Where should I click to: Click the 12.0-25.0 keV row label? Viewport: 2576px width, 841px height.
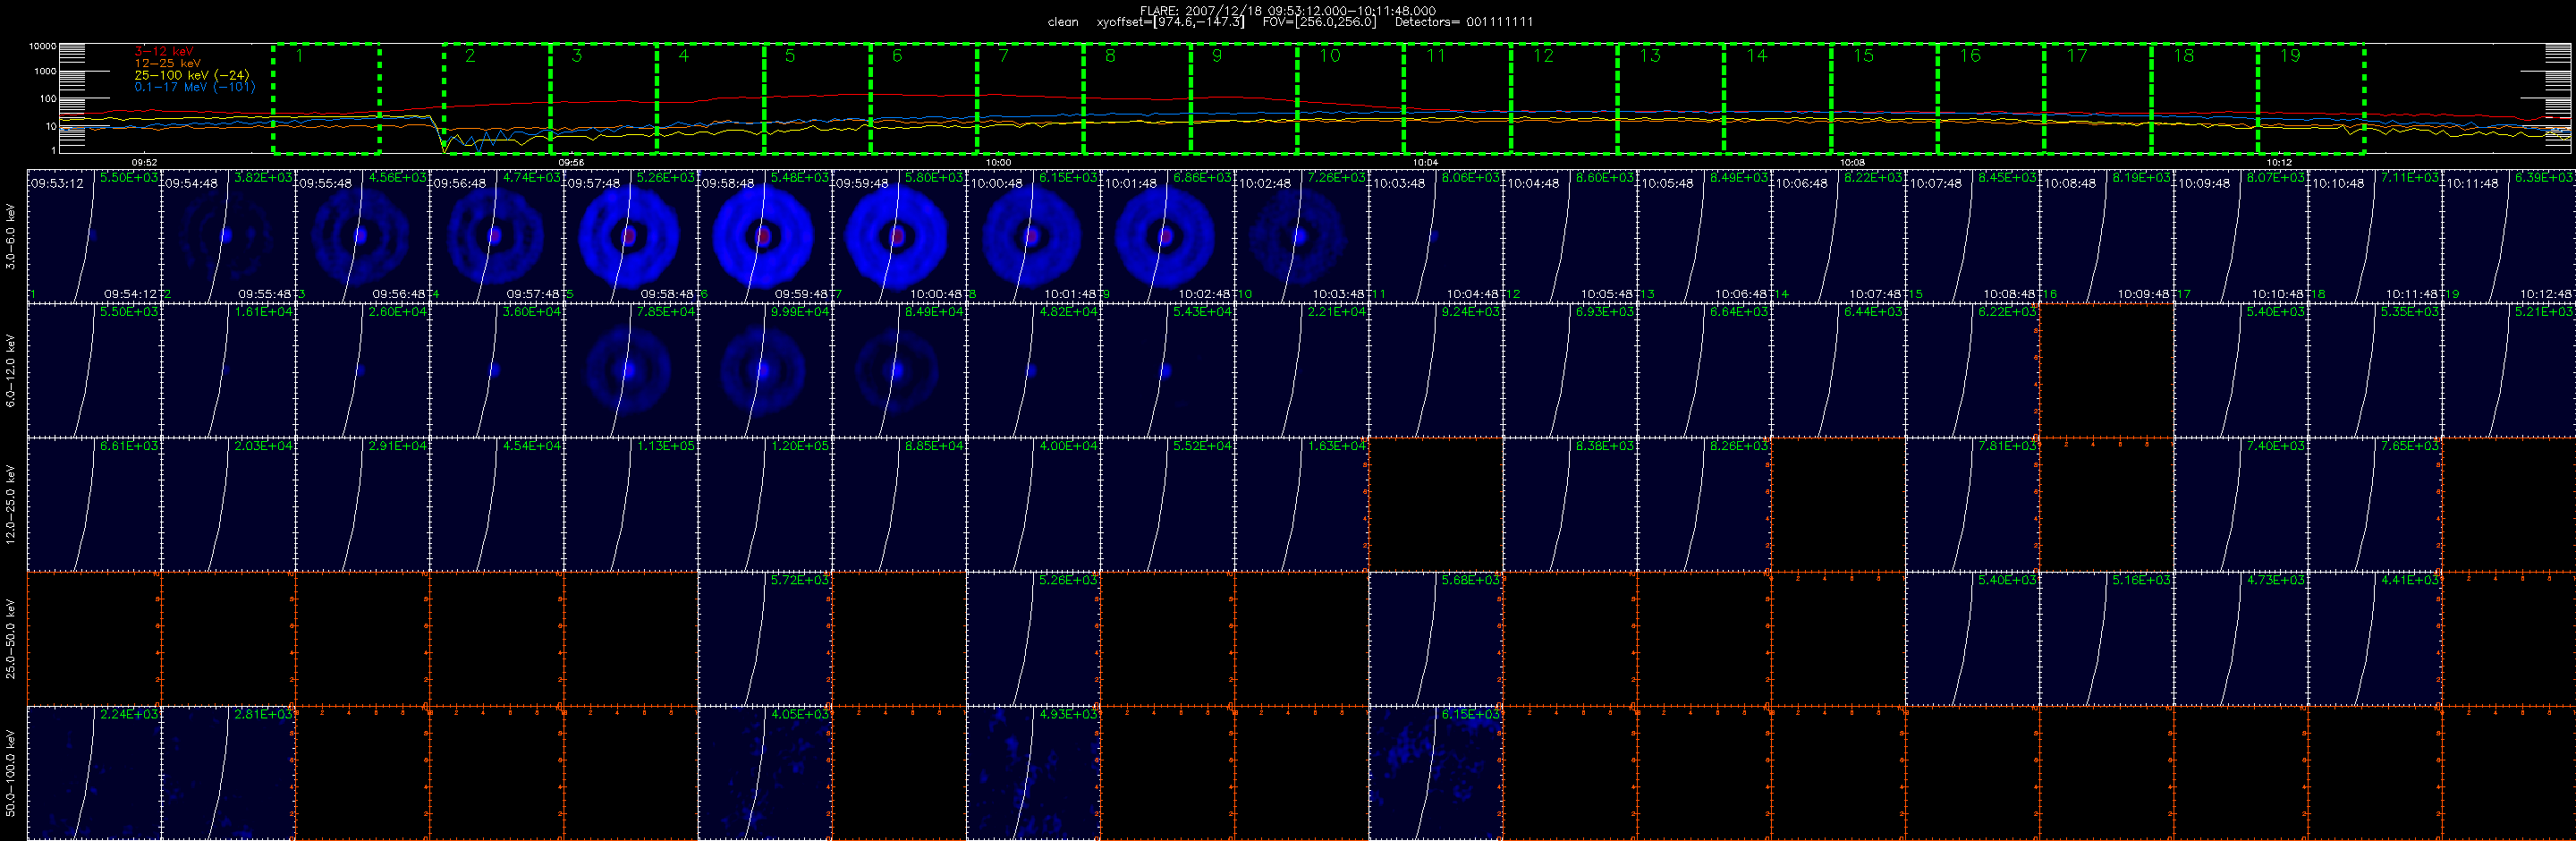(11, 504)
